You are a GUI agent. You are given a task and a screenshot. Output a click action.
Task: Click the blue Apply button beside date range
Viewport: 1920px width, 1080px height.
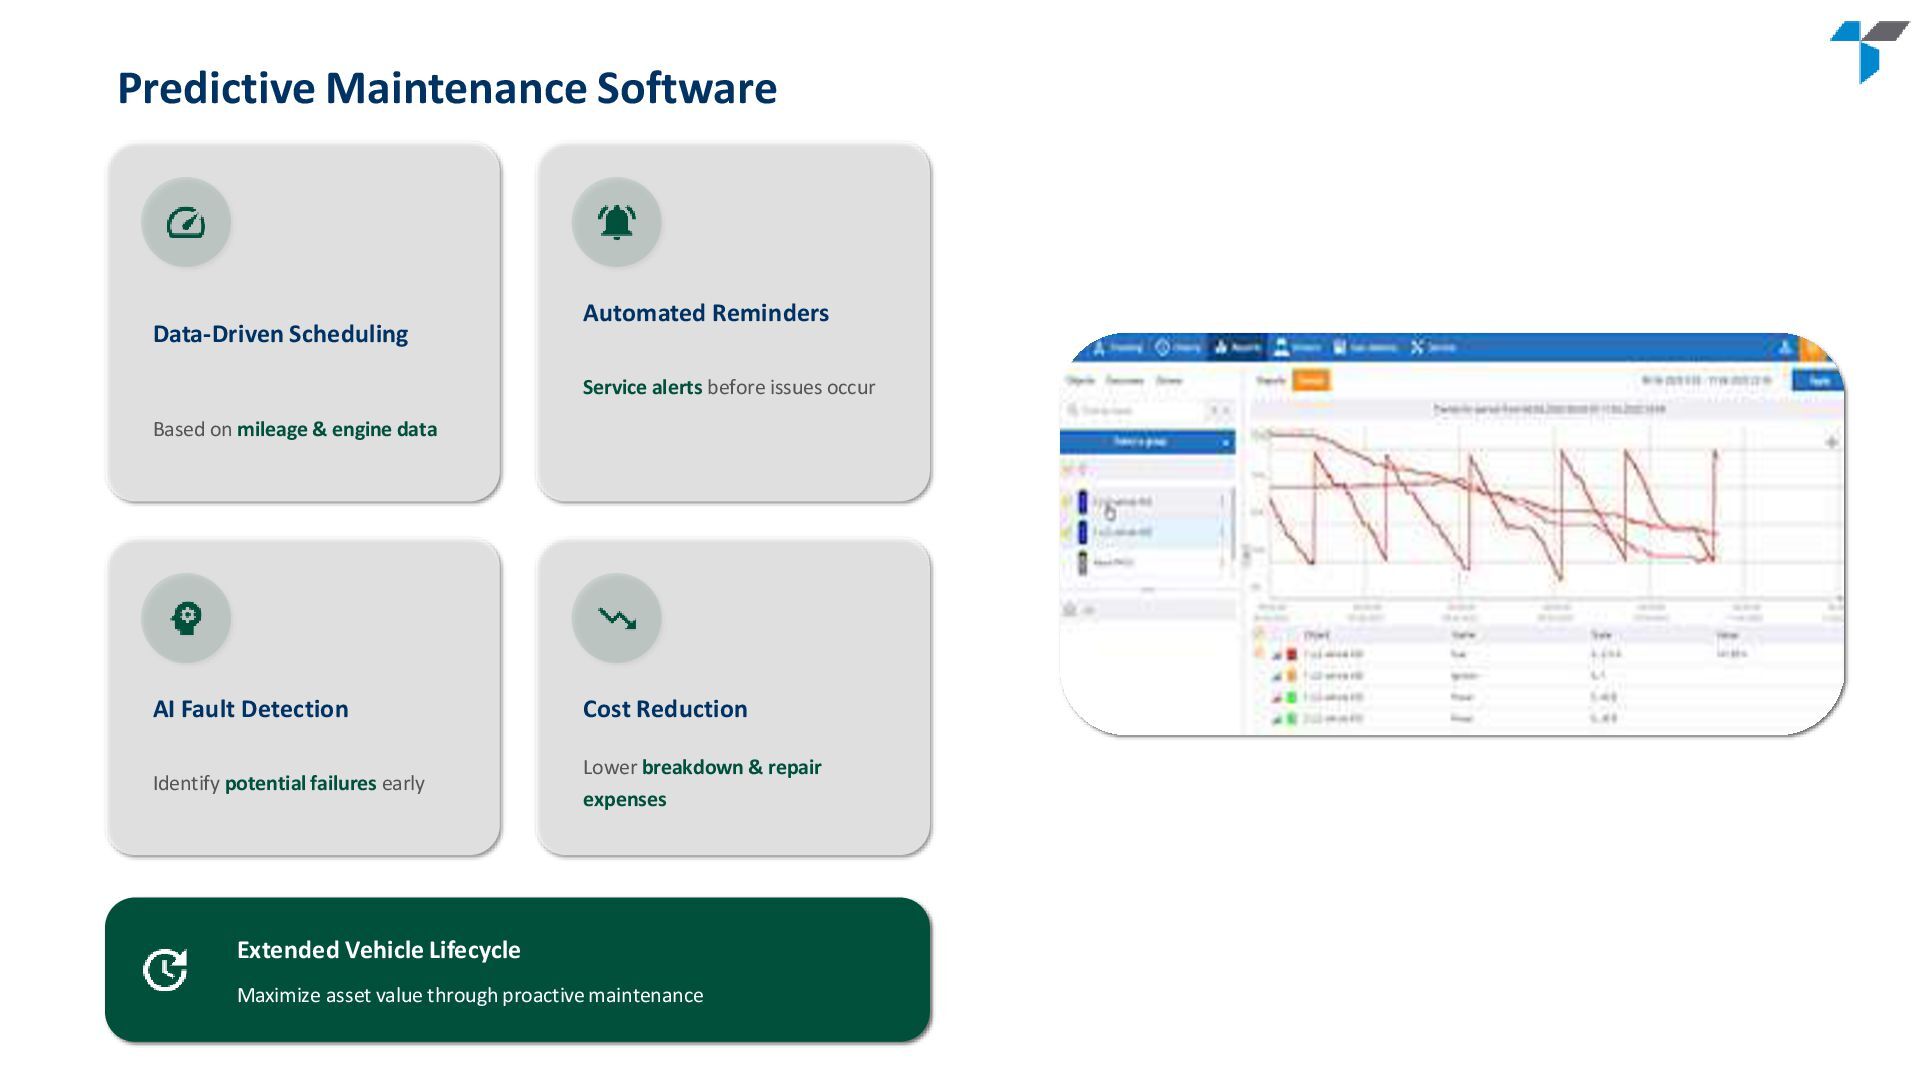point(1819,380)
